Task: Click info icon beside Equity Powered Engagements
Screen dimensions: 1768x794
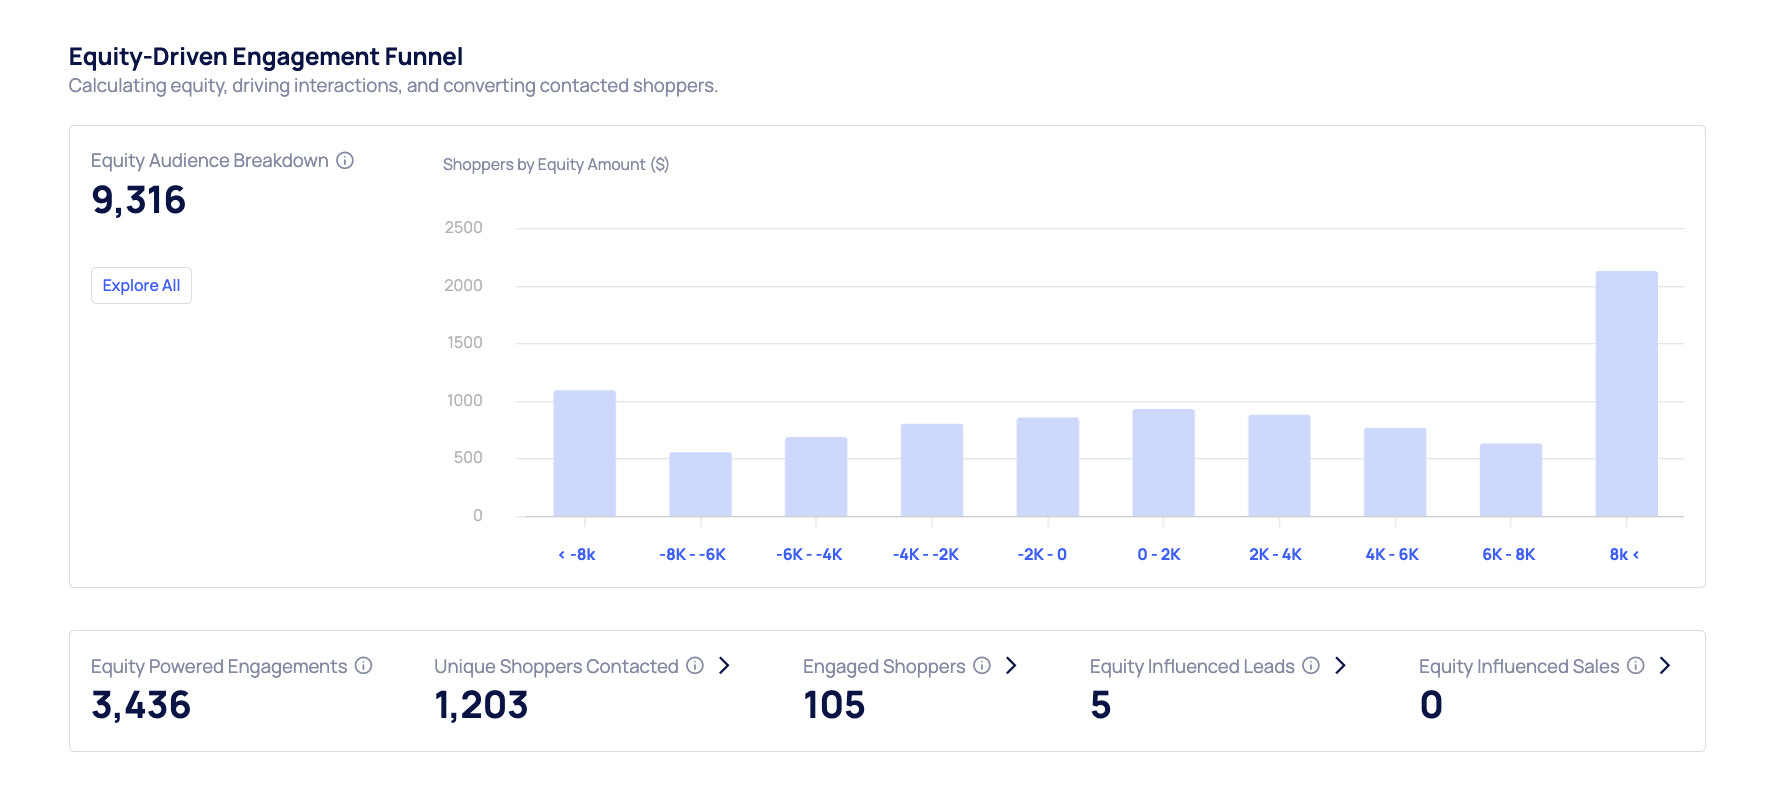Action: (364, 666)
